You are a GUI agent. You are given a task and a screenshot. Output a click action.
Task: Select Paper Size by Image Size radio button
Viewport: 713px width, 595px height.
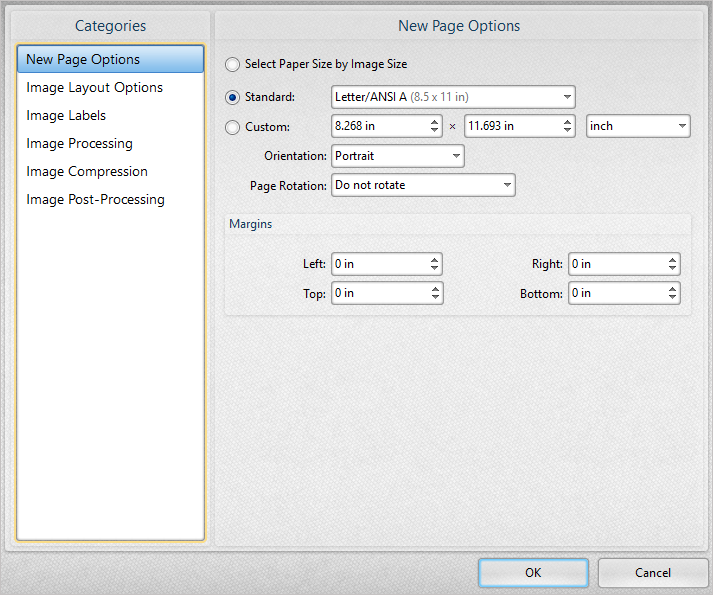coord(233,64)
